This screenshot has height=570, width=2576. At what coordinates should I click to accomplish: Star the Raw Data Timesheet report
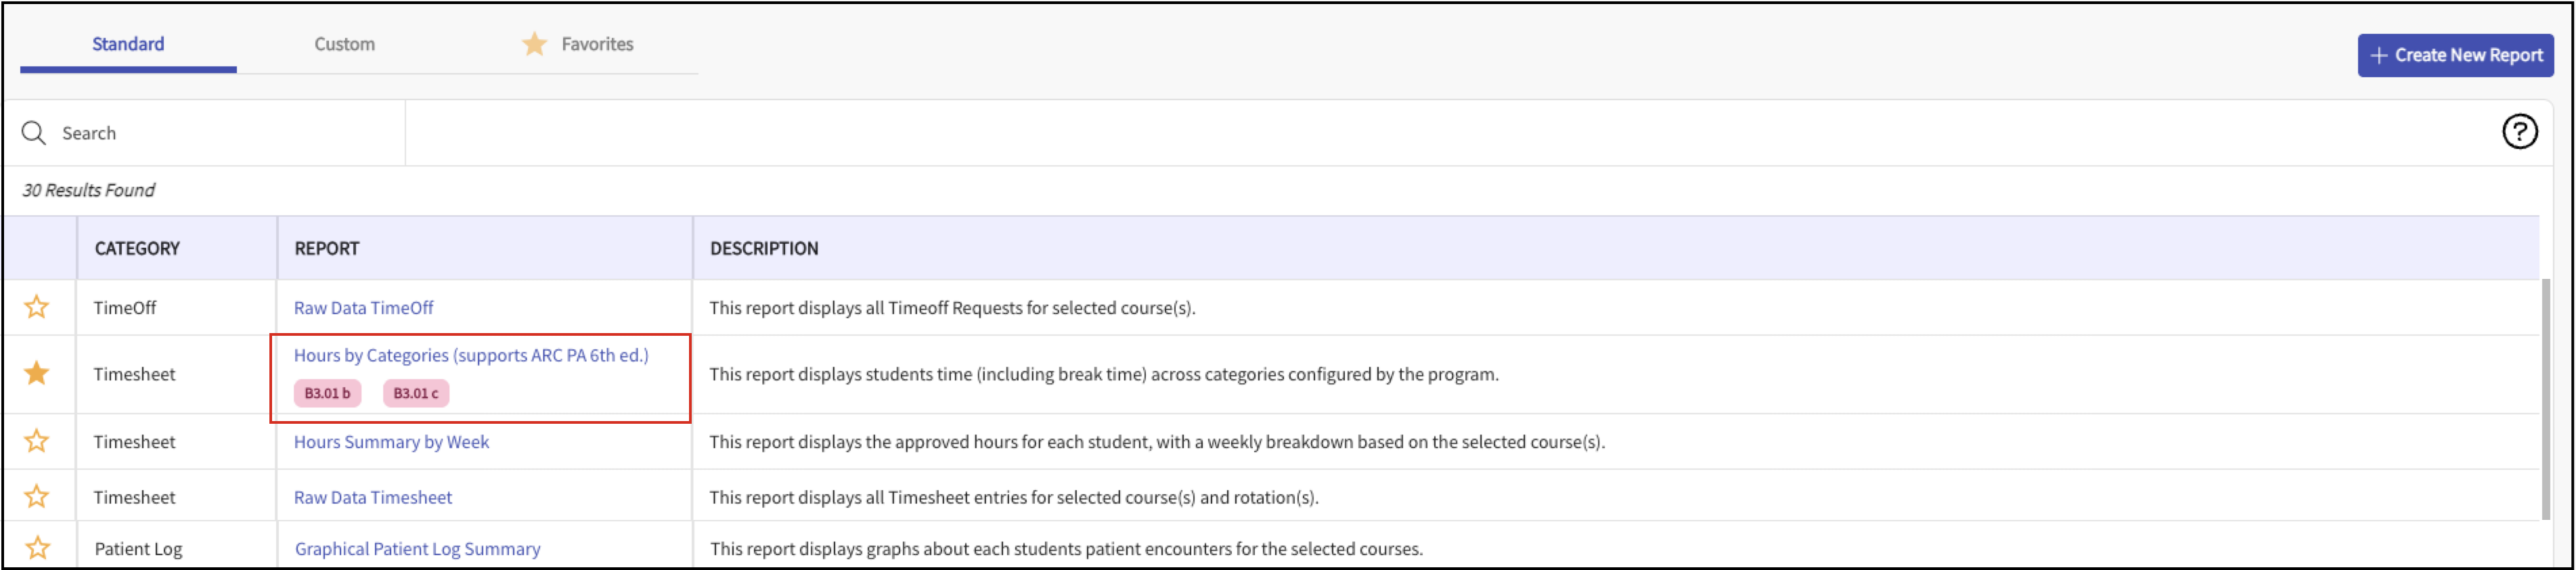(x=37, y=496)
